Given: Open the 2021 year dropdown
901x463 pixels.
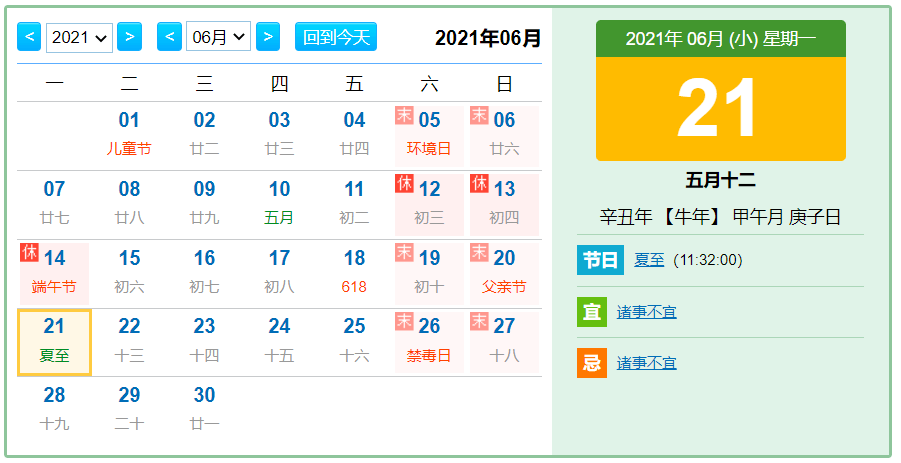Looking at the screenshot, I should click(79, 37).
